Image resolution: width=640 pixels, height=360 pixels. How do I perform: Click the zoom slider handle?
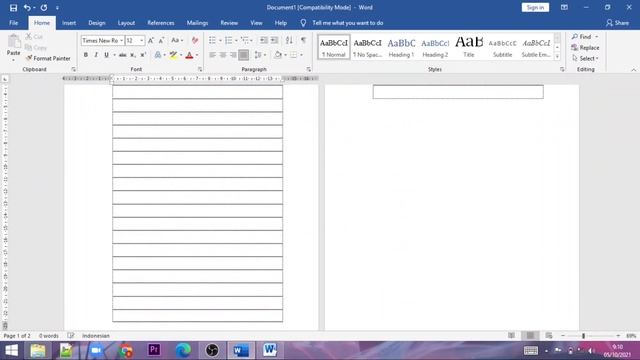pos(583,336)
